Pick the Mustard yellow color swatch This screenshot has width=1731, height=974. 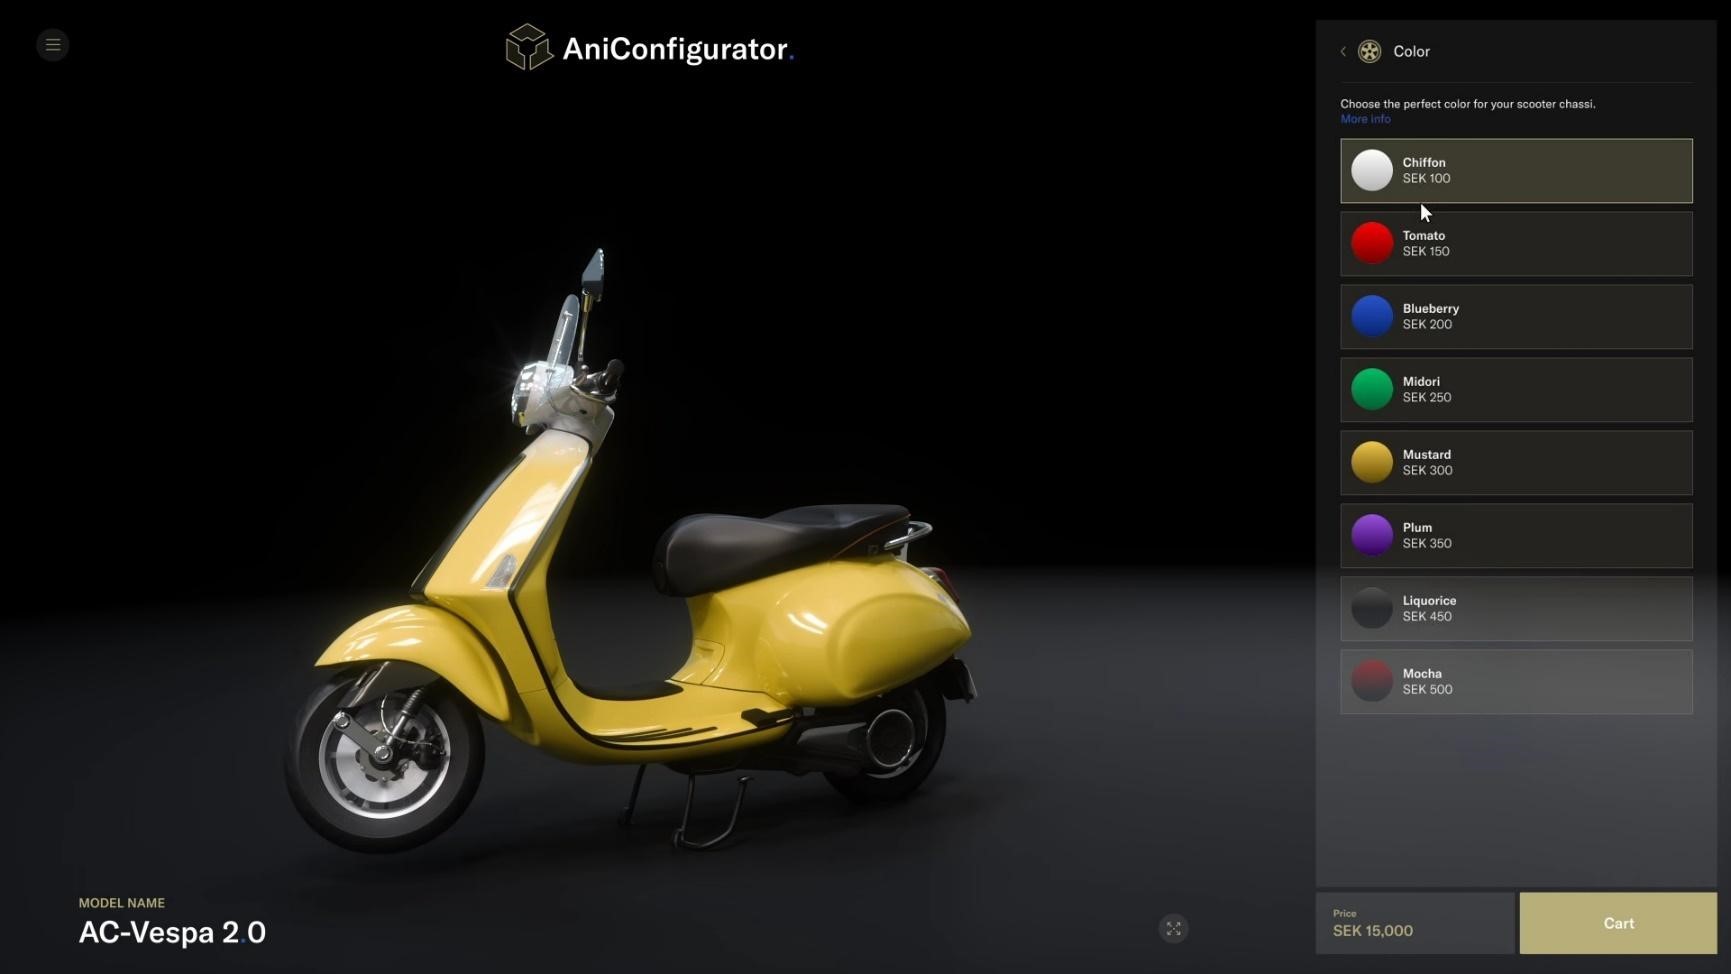click(1372, 462)
